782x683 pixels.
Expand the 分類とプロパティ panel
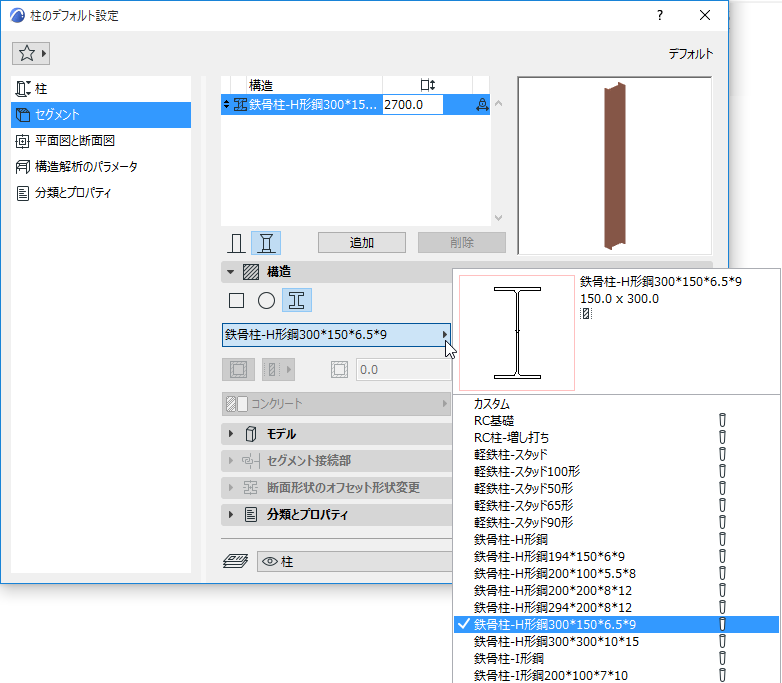(230, 514)
